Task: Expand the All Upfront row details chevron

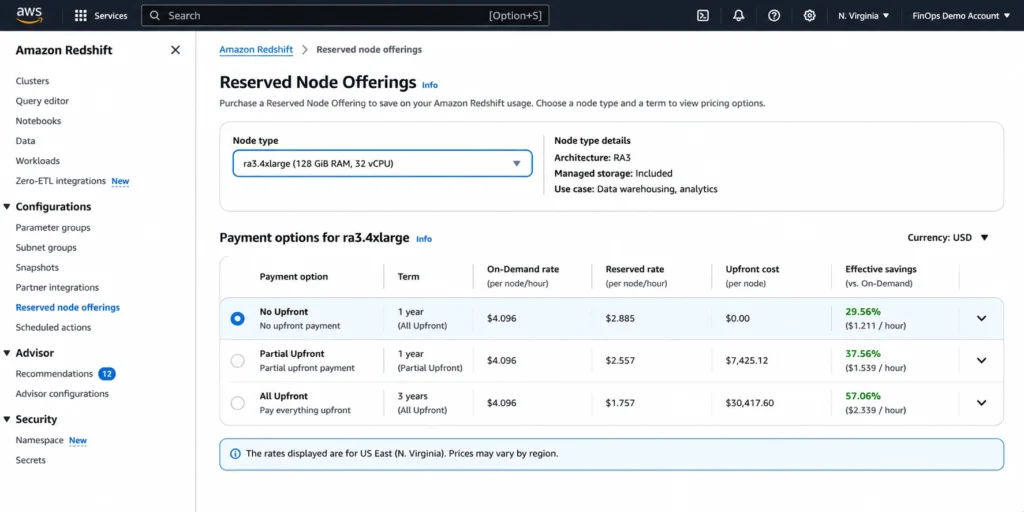Action: click(x=981, y=403)
